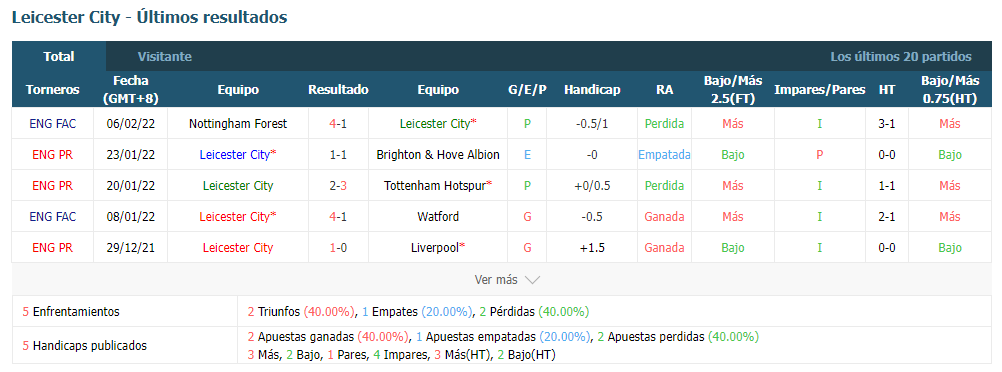Click the Handicap column header
The height and width of the screenshot is (372, 1002).
pyautogui.click(x=592, y=89)
